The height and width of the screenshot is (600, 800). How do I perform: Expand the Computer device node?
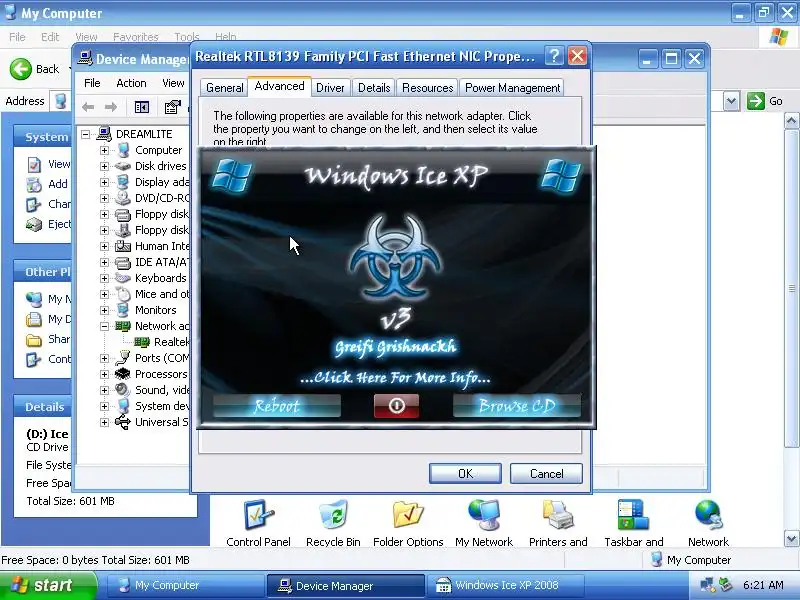(x=104, y=151)
